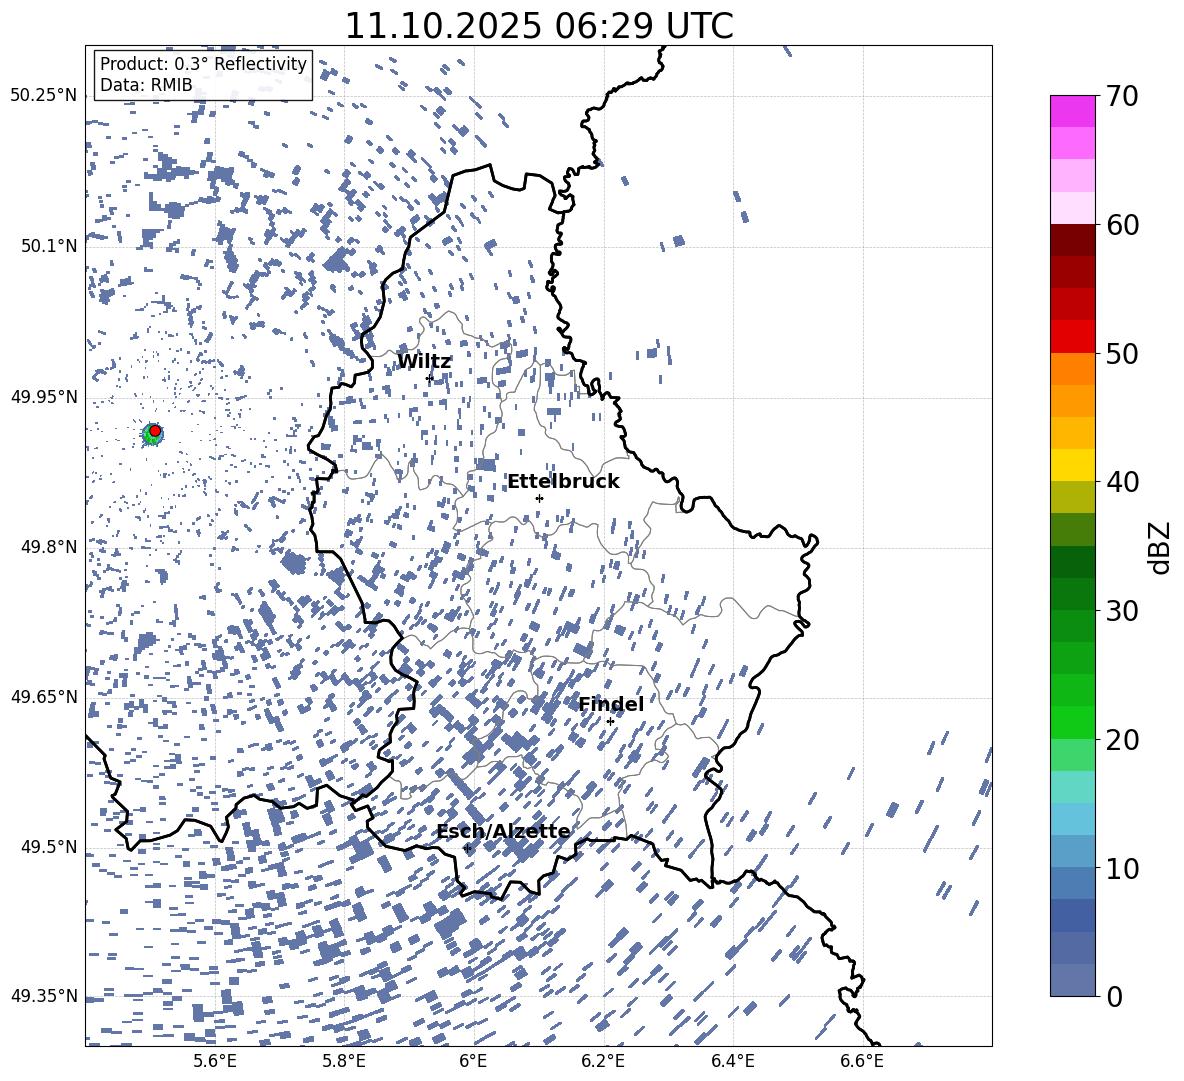This screenshot has height=1081, width=1184.
Task: Click the Findel station cross marker
Action: click(610, 721)
